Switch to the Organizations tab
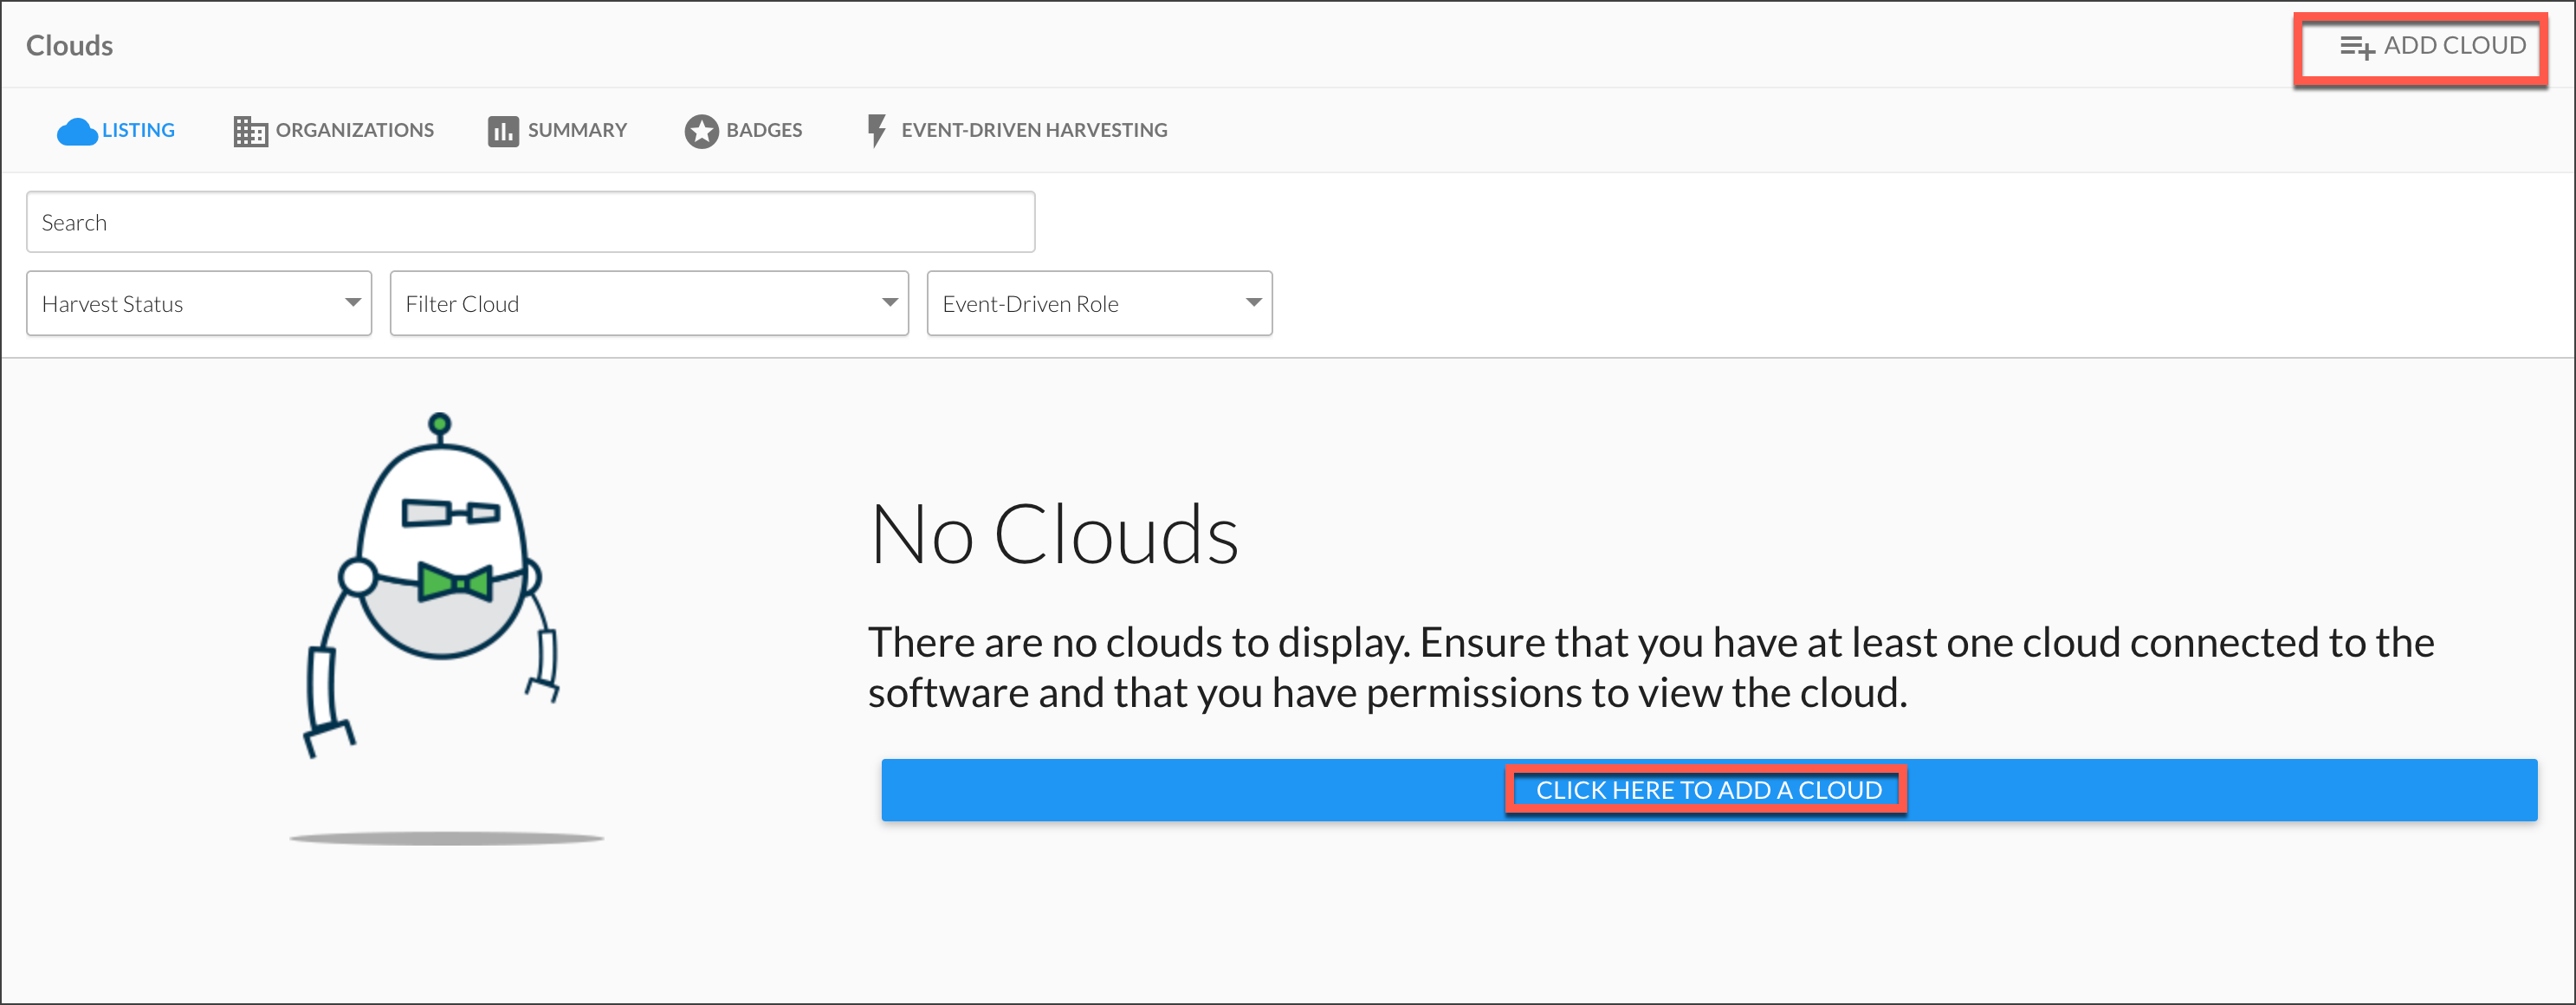The image size is (2576, 1005). (x=354, y=130)
